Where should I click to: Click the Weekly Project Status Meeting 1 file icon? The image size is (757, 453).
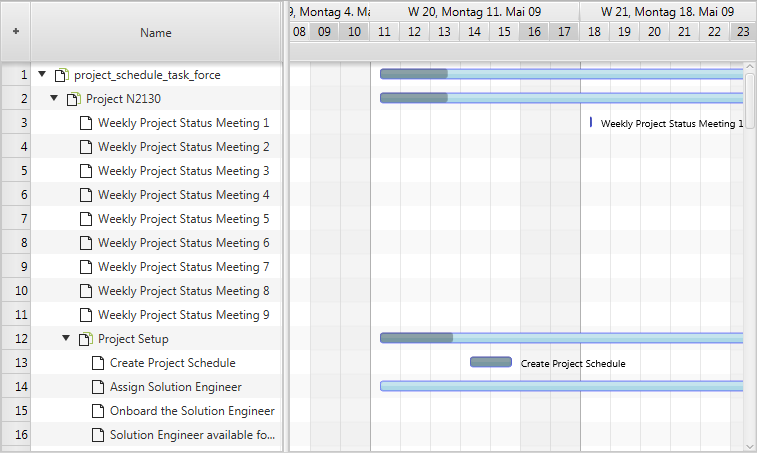tap(85, 123)
